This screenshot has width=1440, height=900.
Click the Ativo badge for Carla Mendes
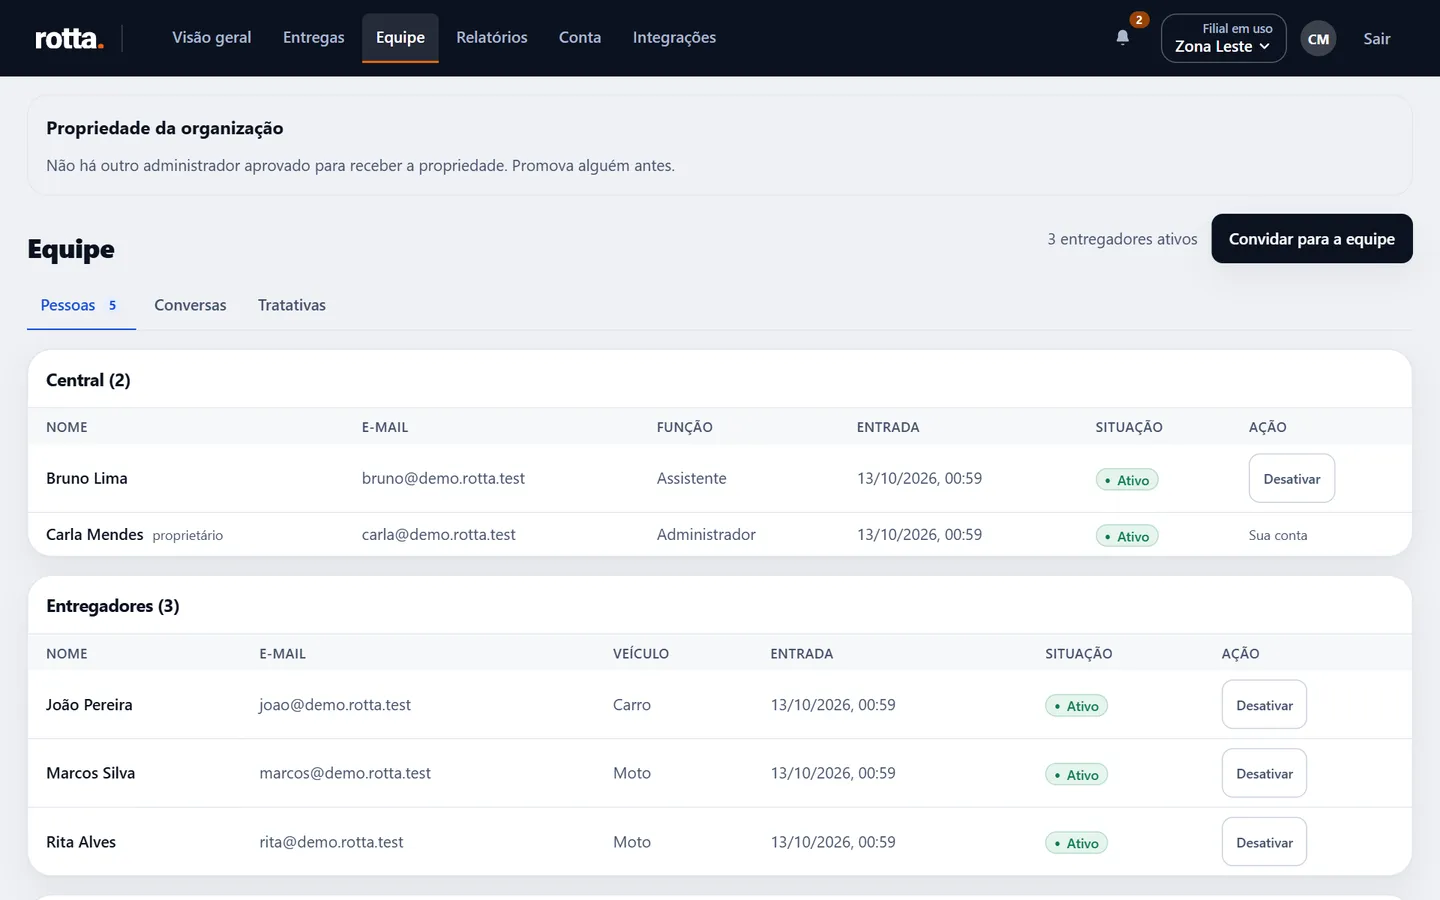pyautogui.click(x=1127, y=536)
